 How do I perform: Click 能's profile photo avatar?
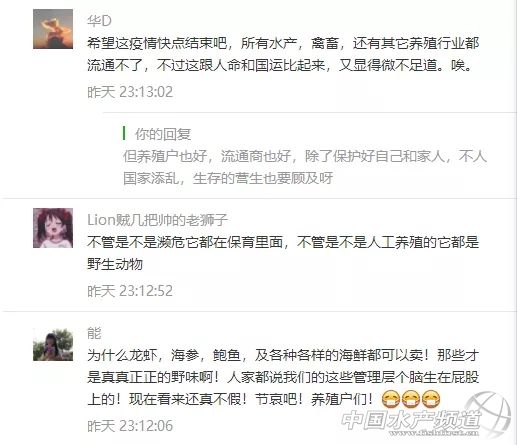[x=53, y=344]
